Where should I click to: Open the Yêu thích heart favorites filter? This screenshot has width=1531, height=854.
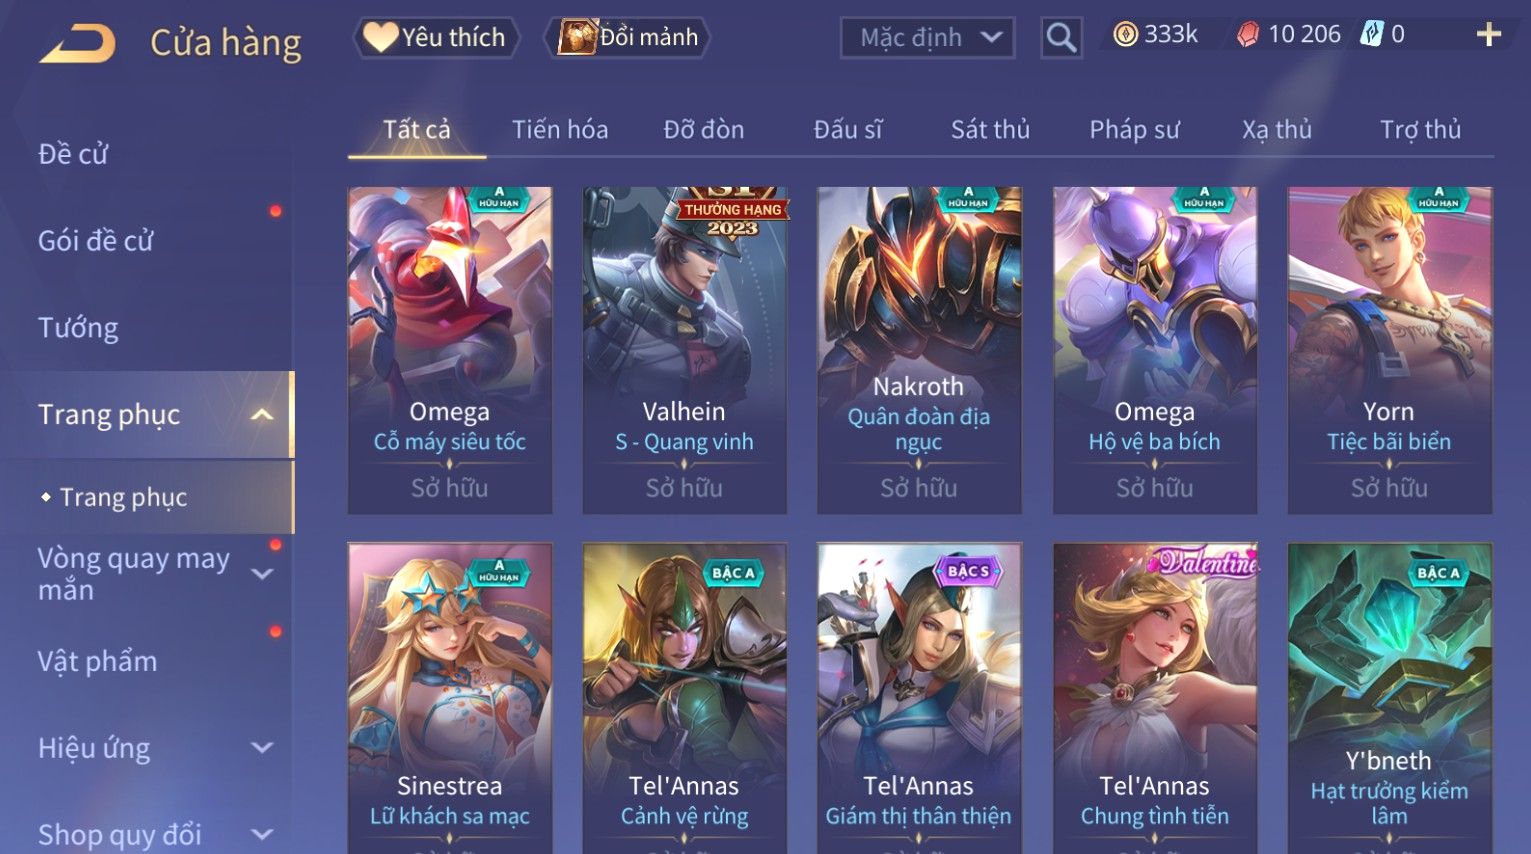436,38
